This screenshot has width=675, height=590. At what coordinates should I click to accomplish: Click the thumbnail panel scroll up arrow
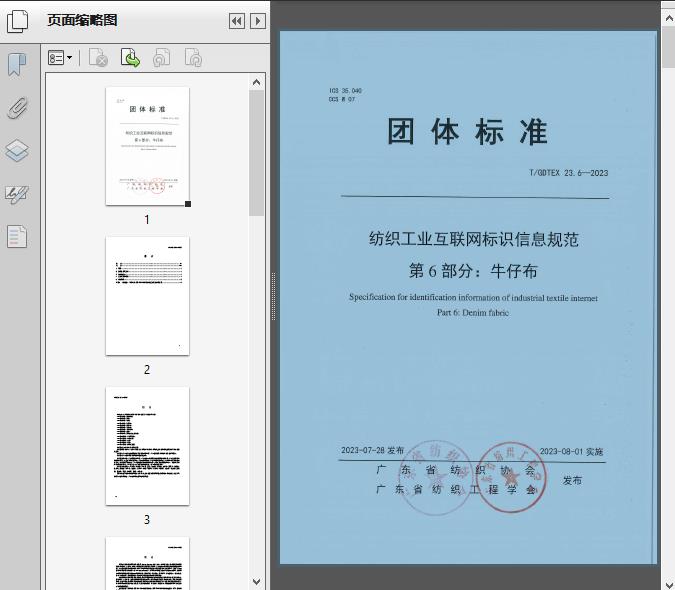(257, 82)
